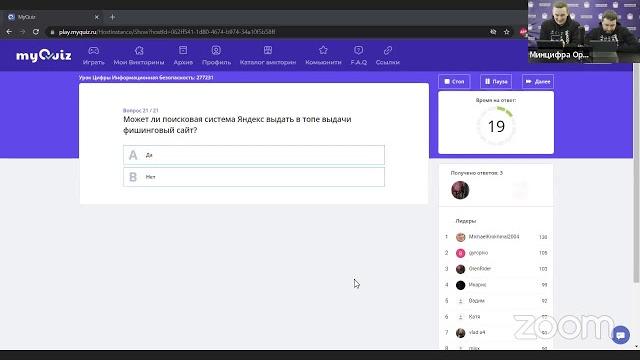Screen dimensions: 640x360
Task: Open the red browser extension icon
Action: click(523, 32)
